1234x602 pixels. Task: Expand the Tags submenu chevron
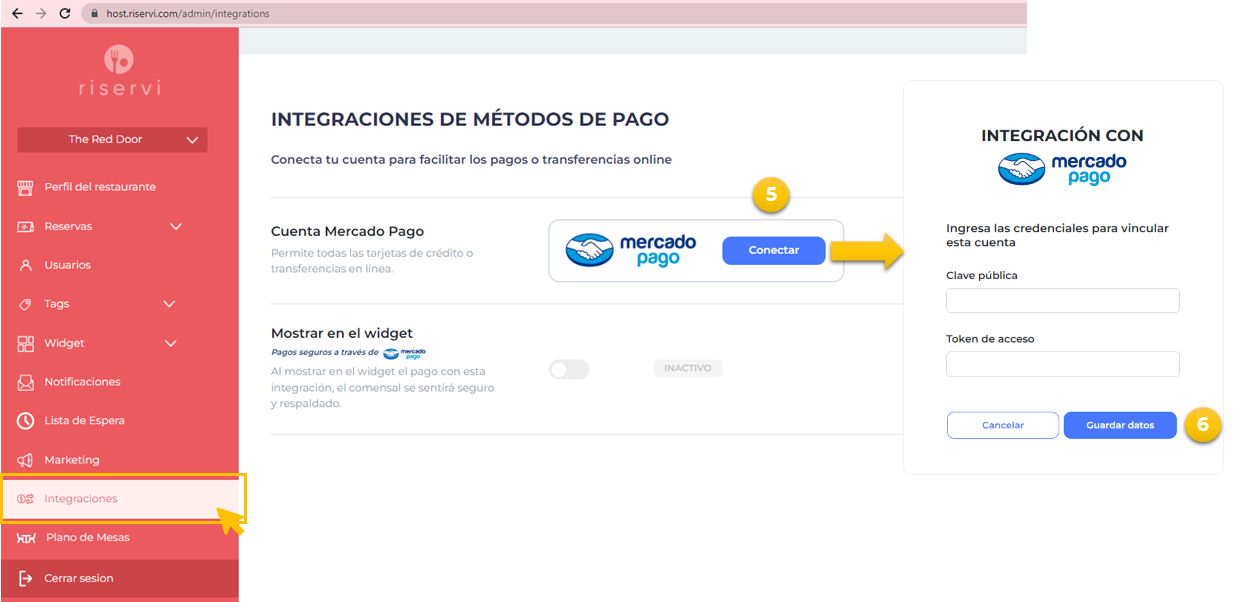169,304
